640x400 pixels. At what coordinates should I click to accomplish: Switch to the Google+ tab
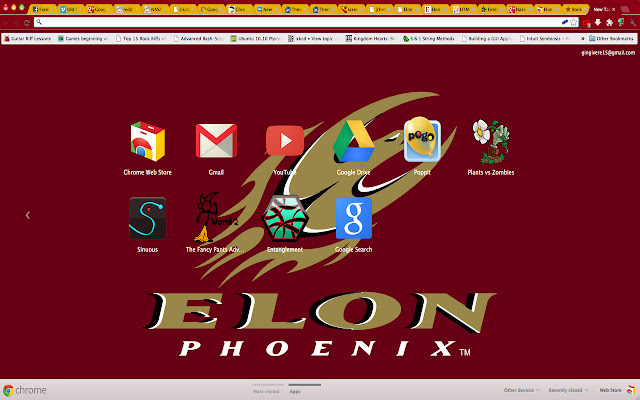tap(98, 9)
